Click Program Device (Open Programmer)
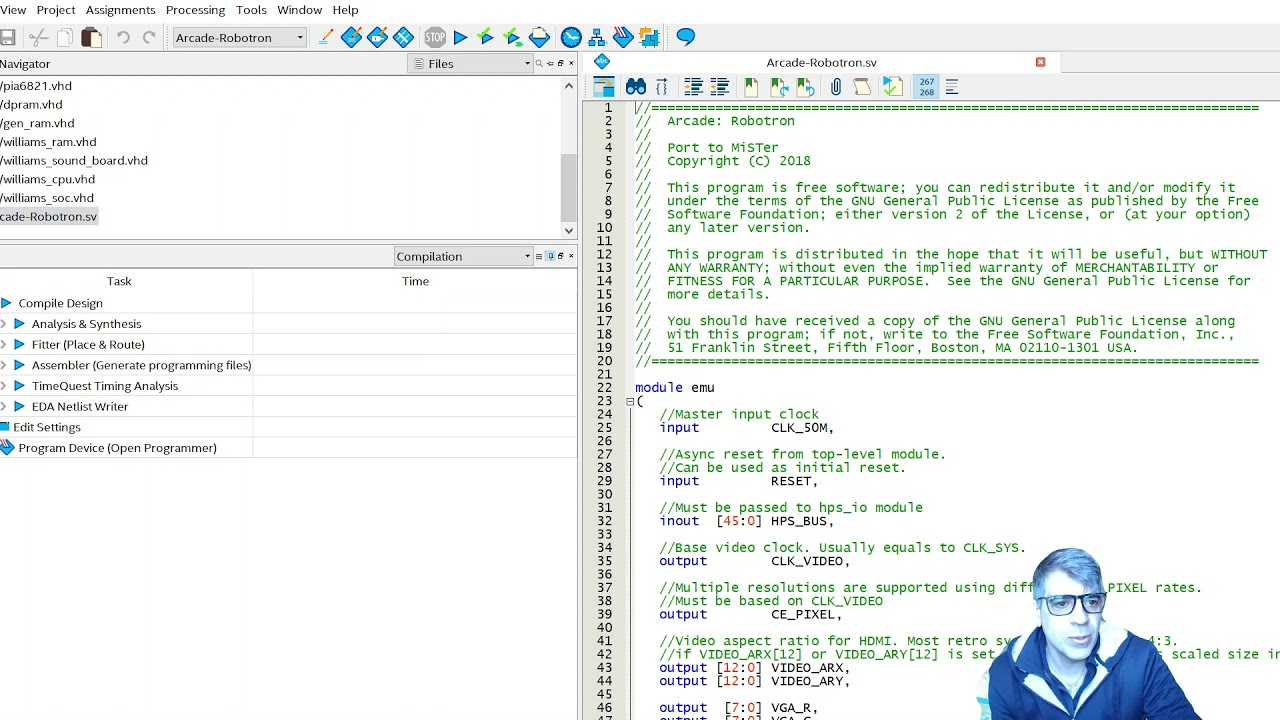 coord(117,448)
